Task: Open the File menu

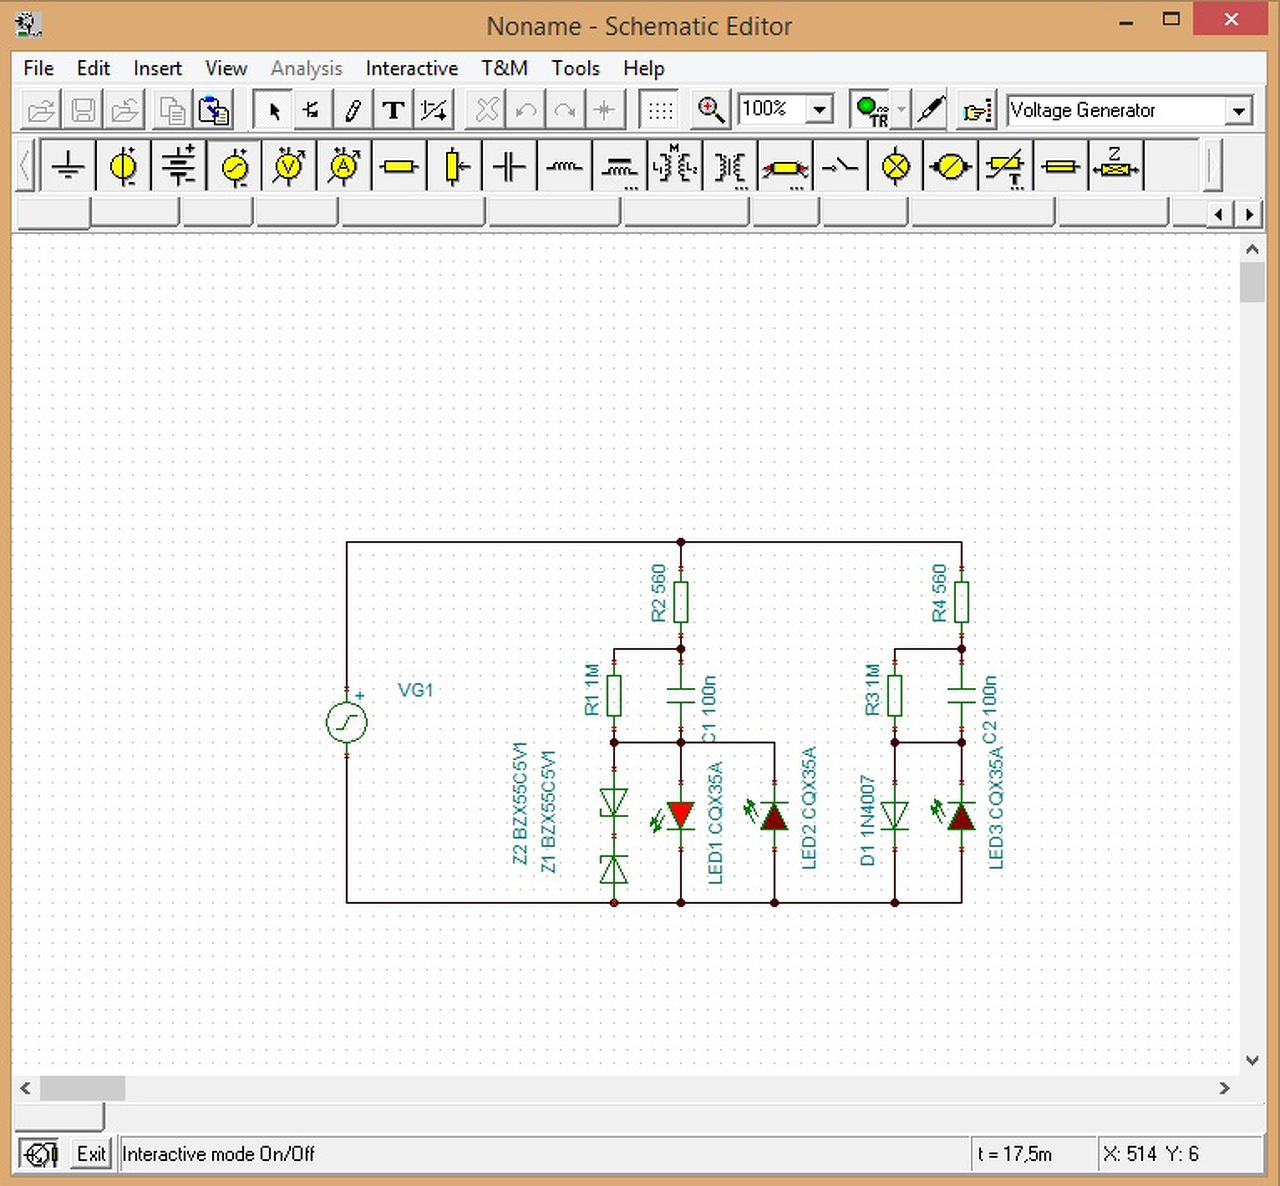Action: pos(39,68)
